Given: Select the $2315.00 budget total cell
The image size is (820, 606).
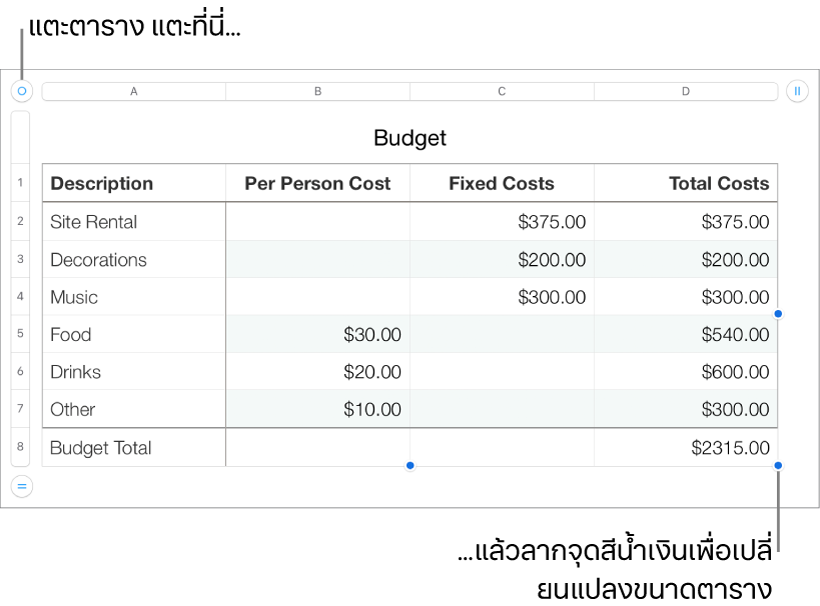Looking at the screenshot, I should click(x=686, y=448).
